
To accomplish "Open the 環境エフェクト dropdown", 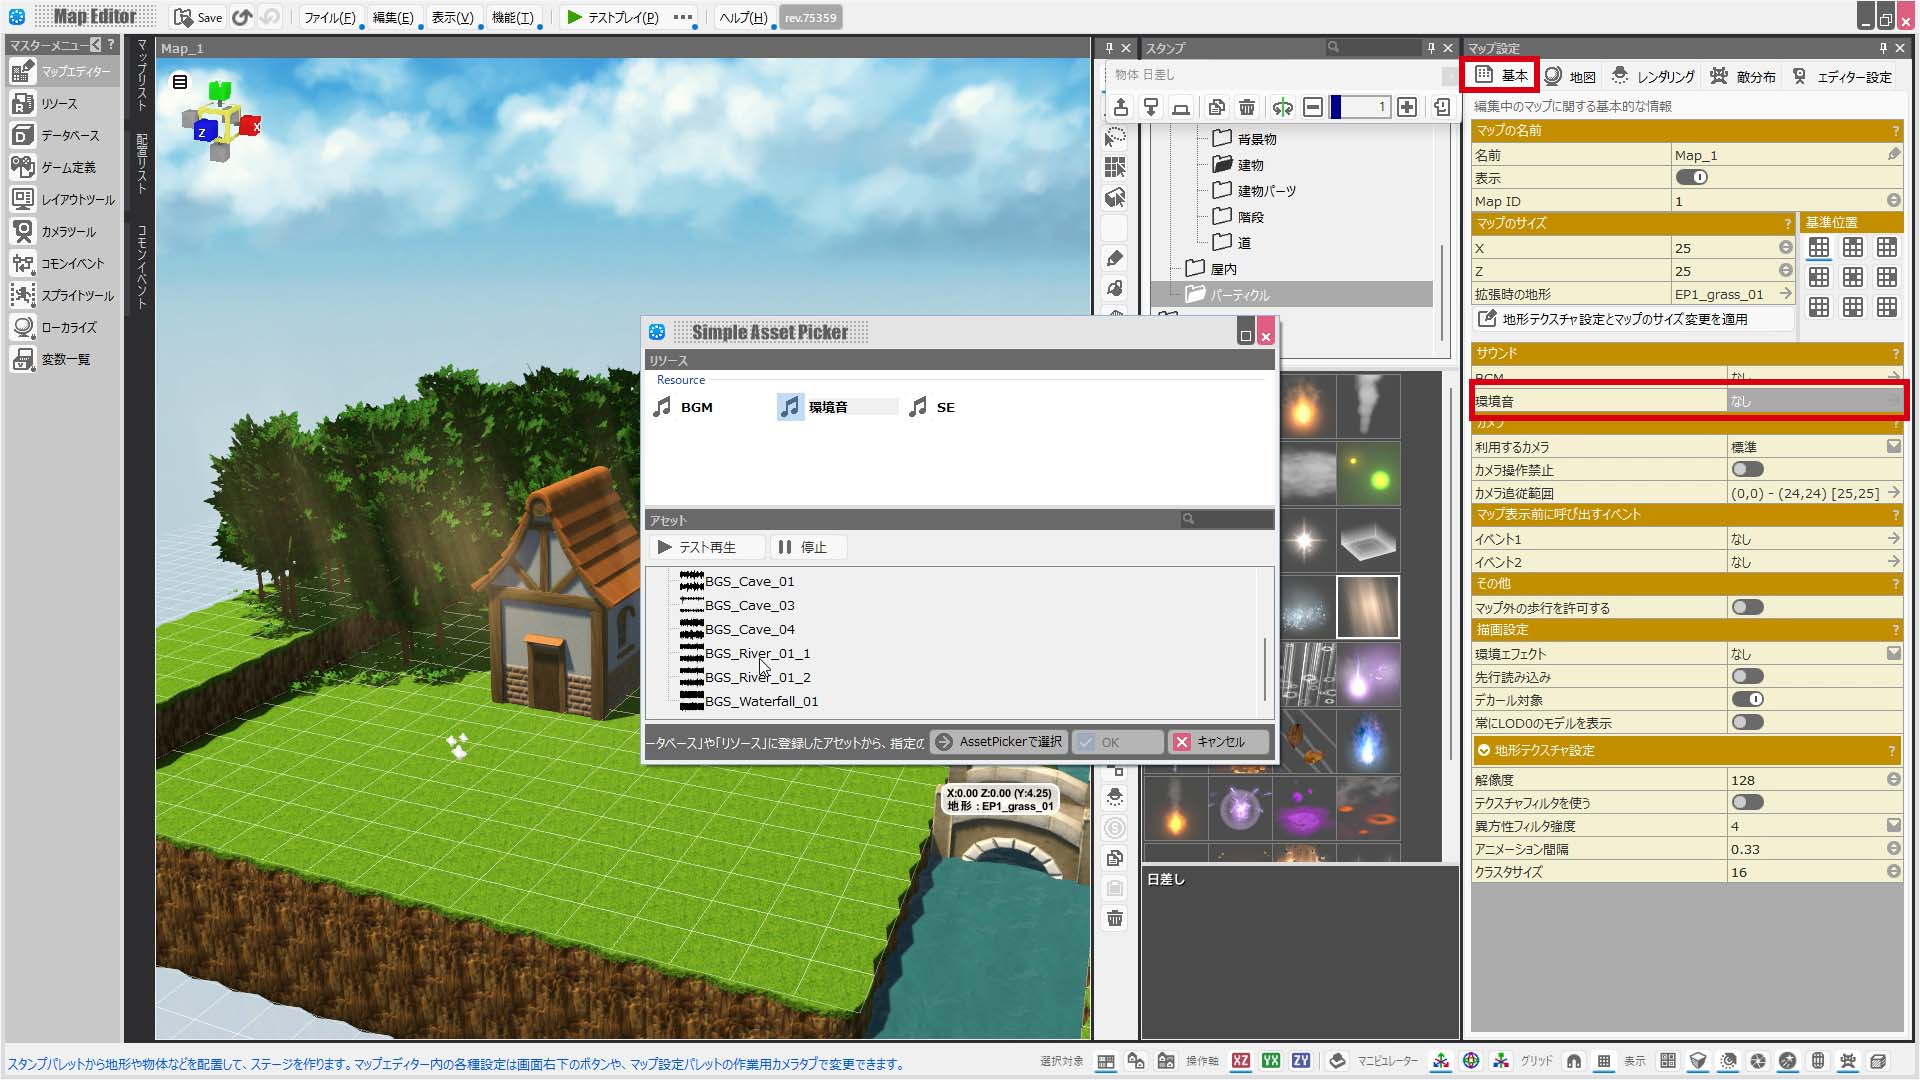I will point(1894,654).
